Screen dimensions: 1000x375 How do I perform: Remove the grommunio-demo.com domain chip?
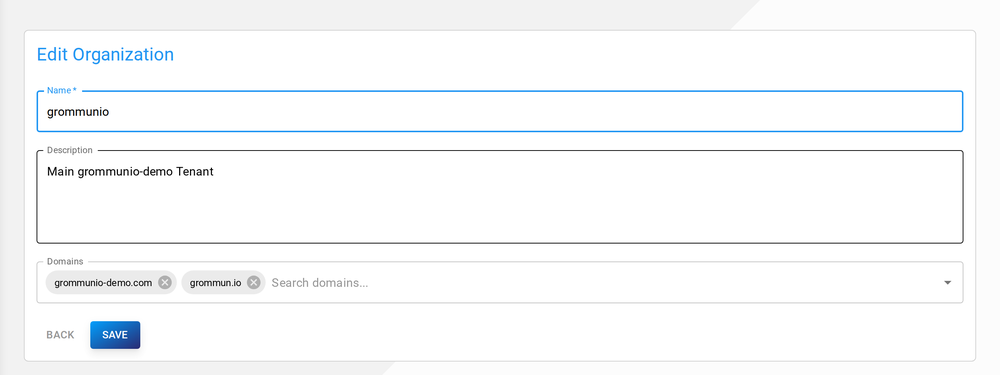tap(165, 283)
